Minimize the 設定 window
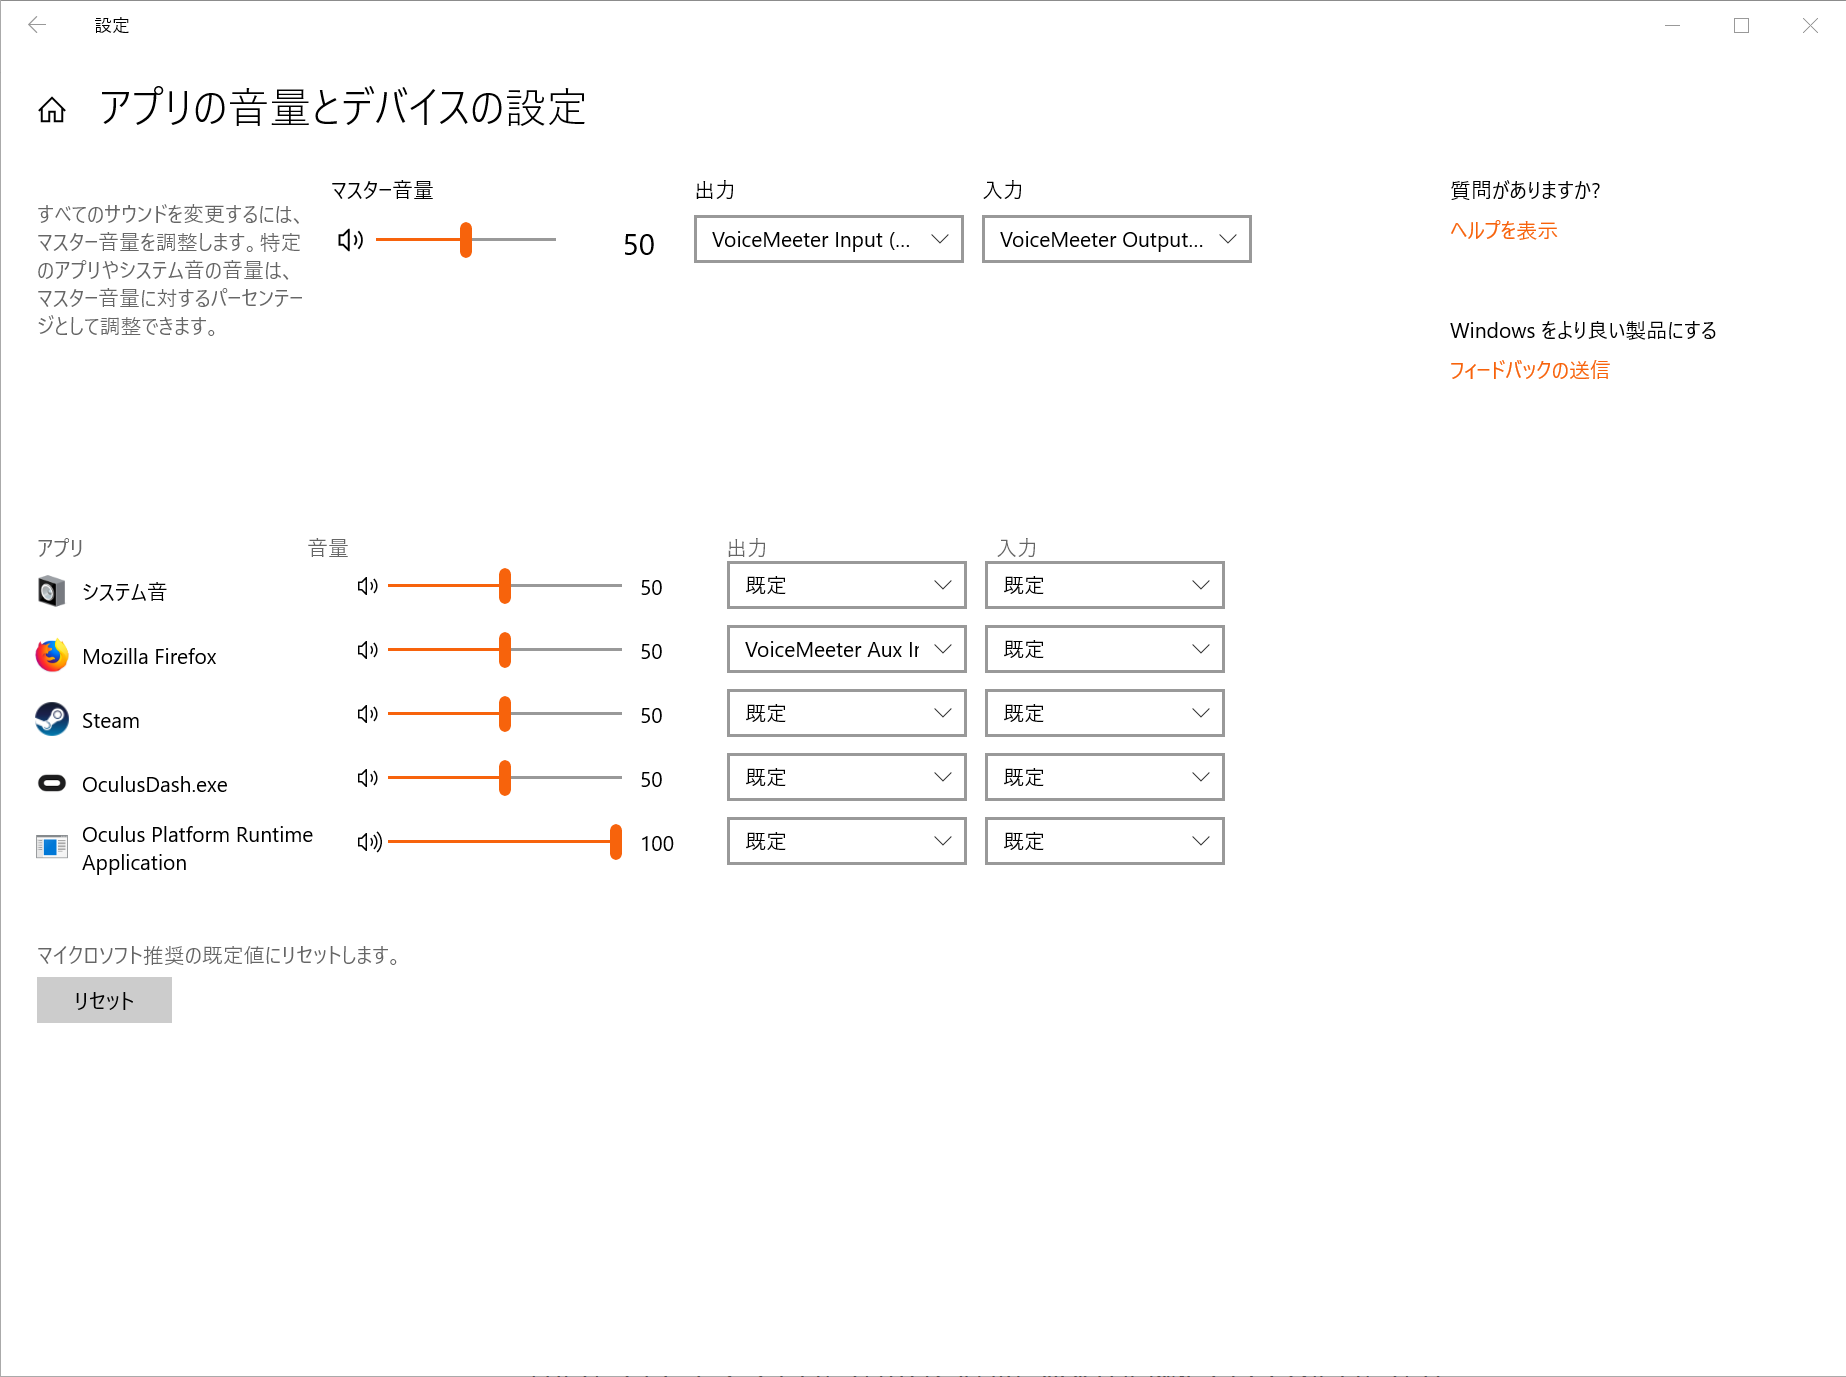1846x1377 pixels. click(1672, 25)
